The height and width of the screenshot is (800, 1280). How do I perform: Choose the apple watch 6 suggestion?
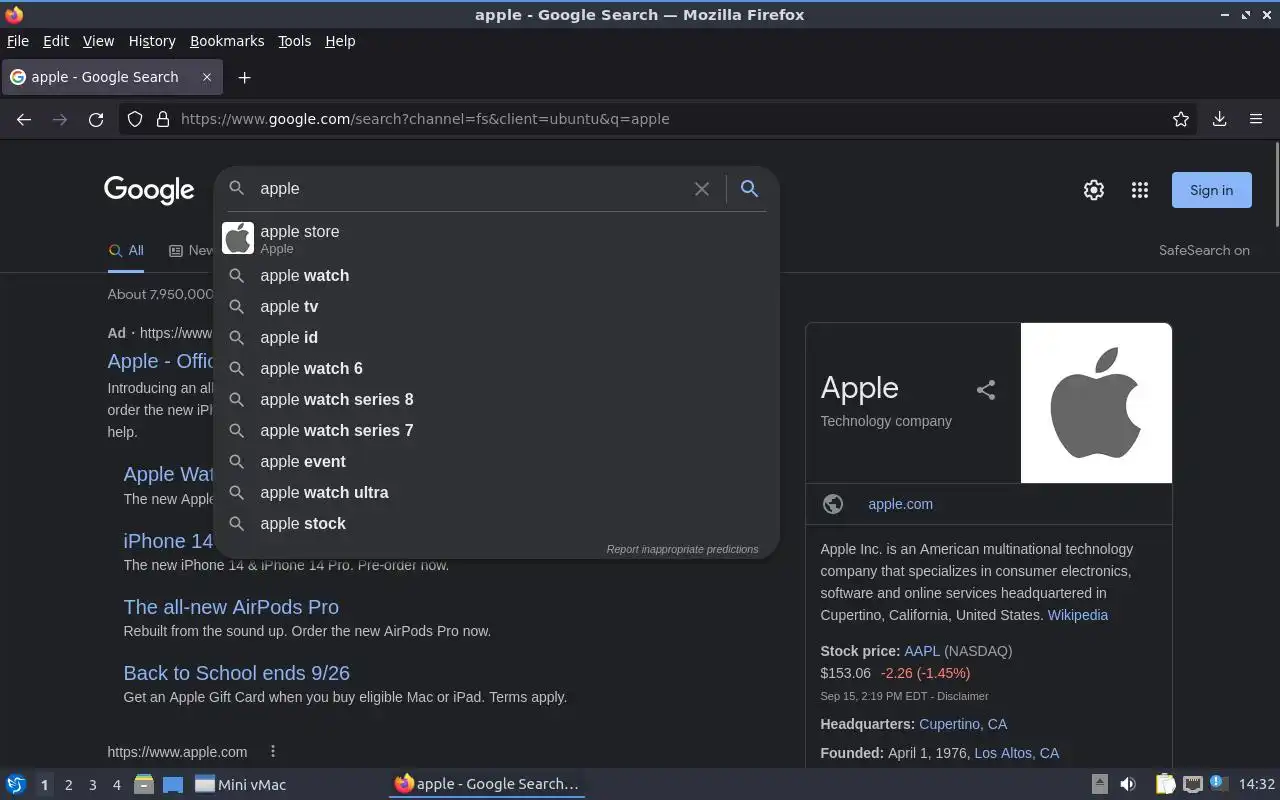click(496, 368)
